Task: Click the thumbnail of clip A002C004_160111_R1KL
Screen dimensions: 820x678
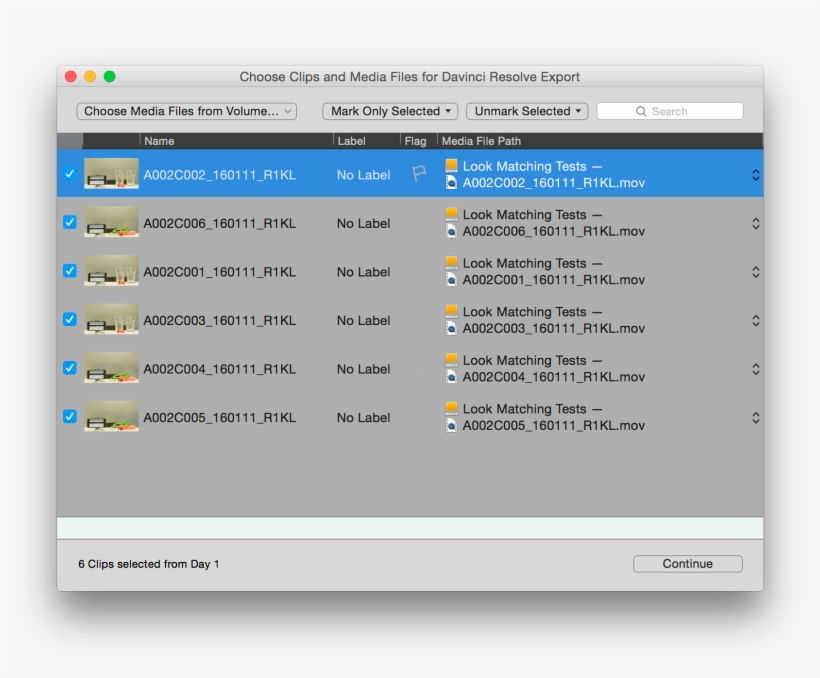Action: (x=111, y=369)
